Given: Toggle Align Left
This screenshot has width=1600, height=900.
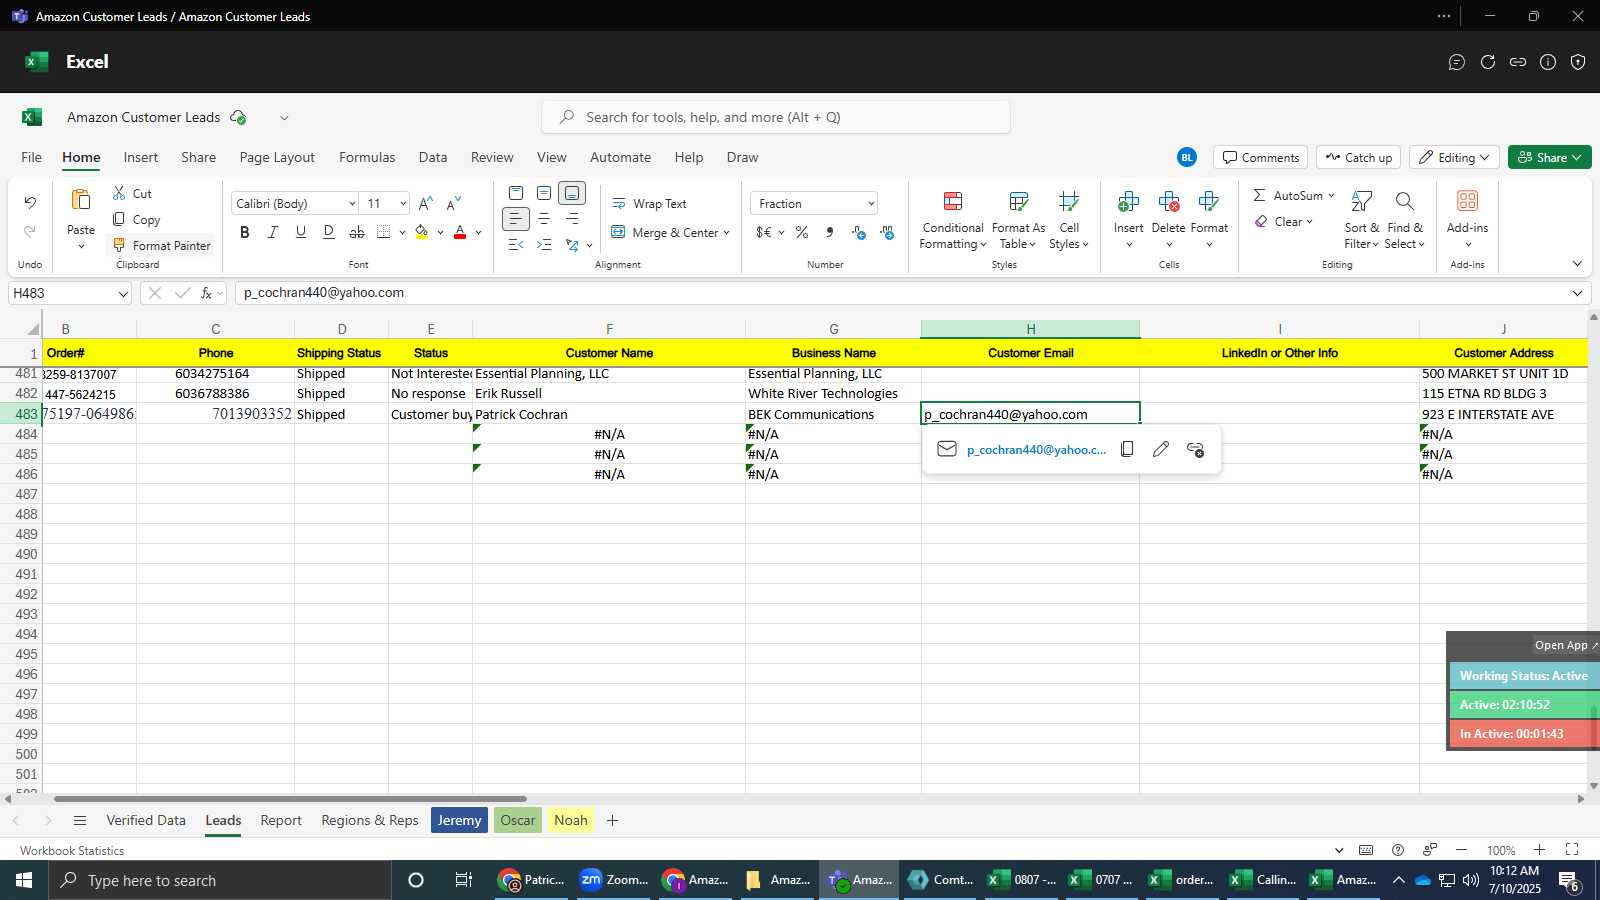Looking at the screenshot, I should click(516, 218).
